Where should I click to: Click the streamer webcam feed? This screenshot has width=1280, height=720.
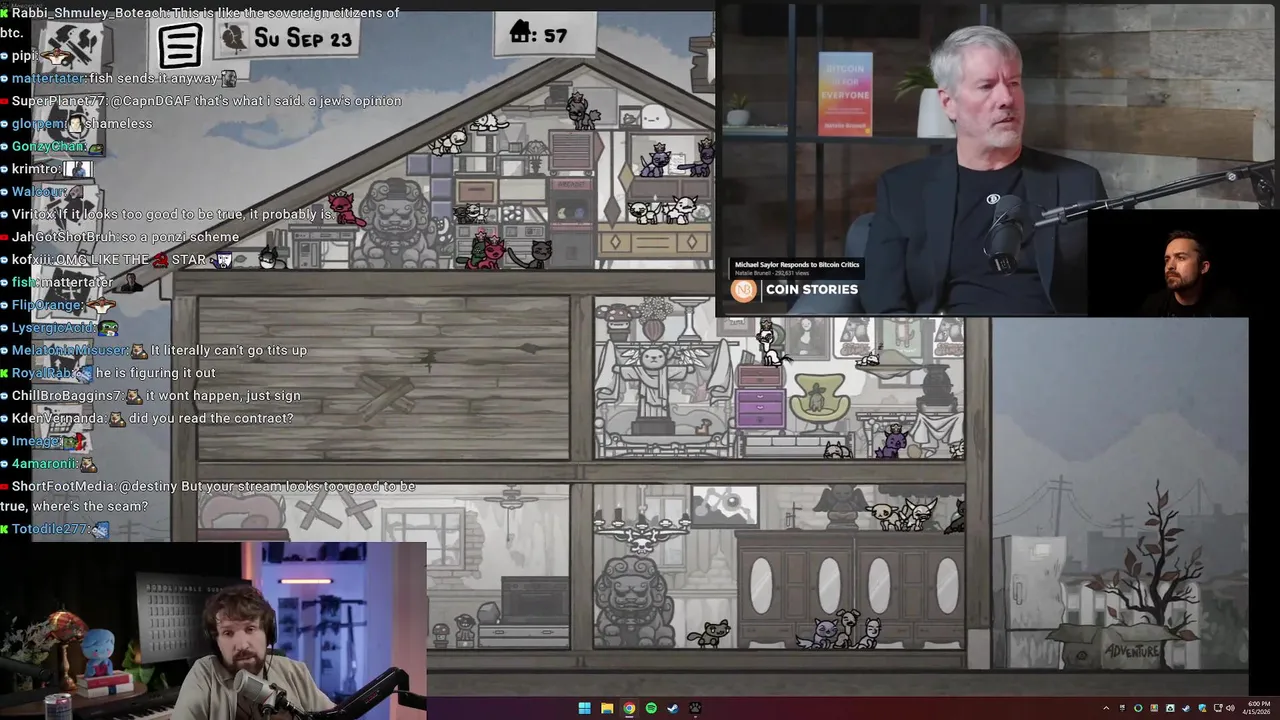click(x=213, y=631)
